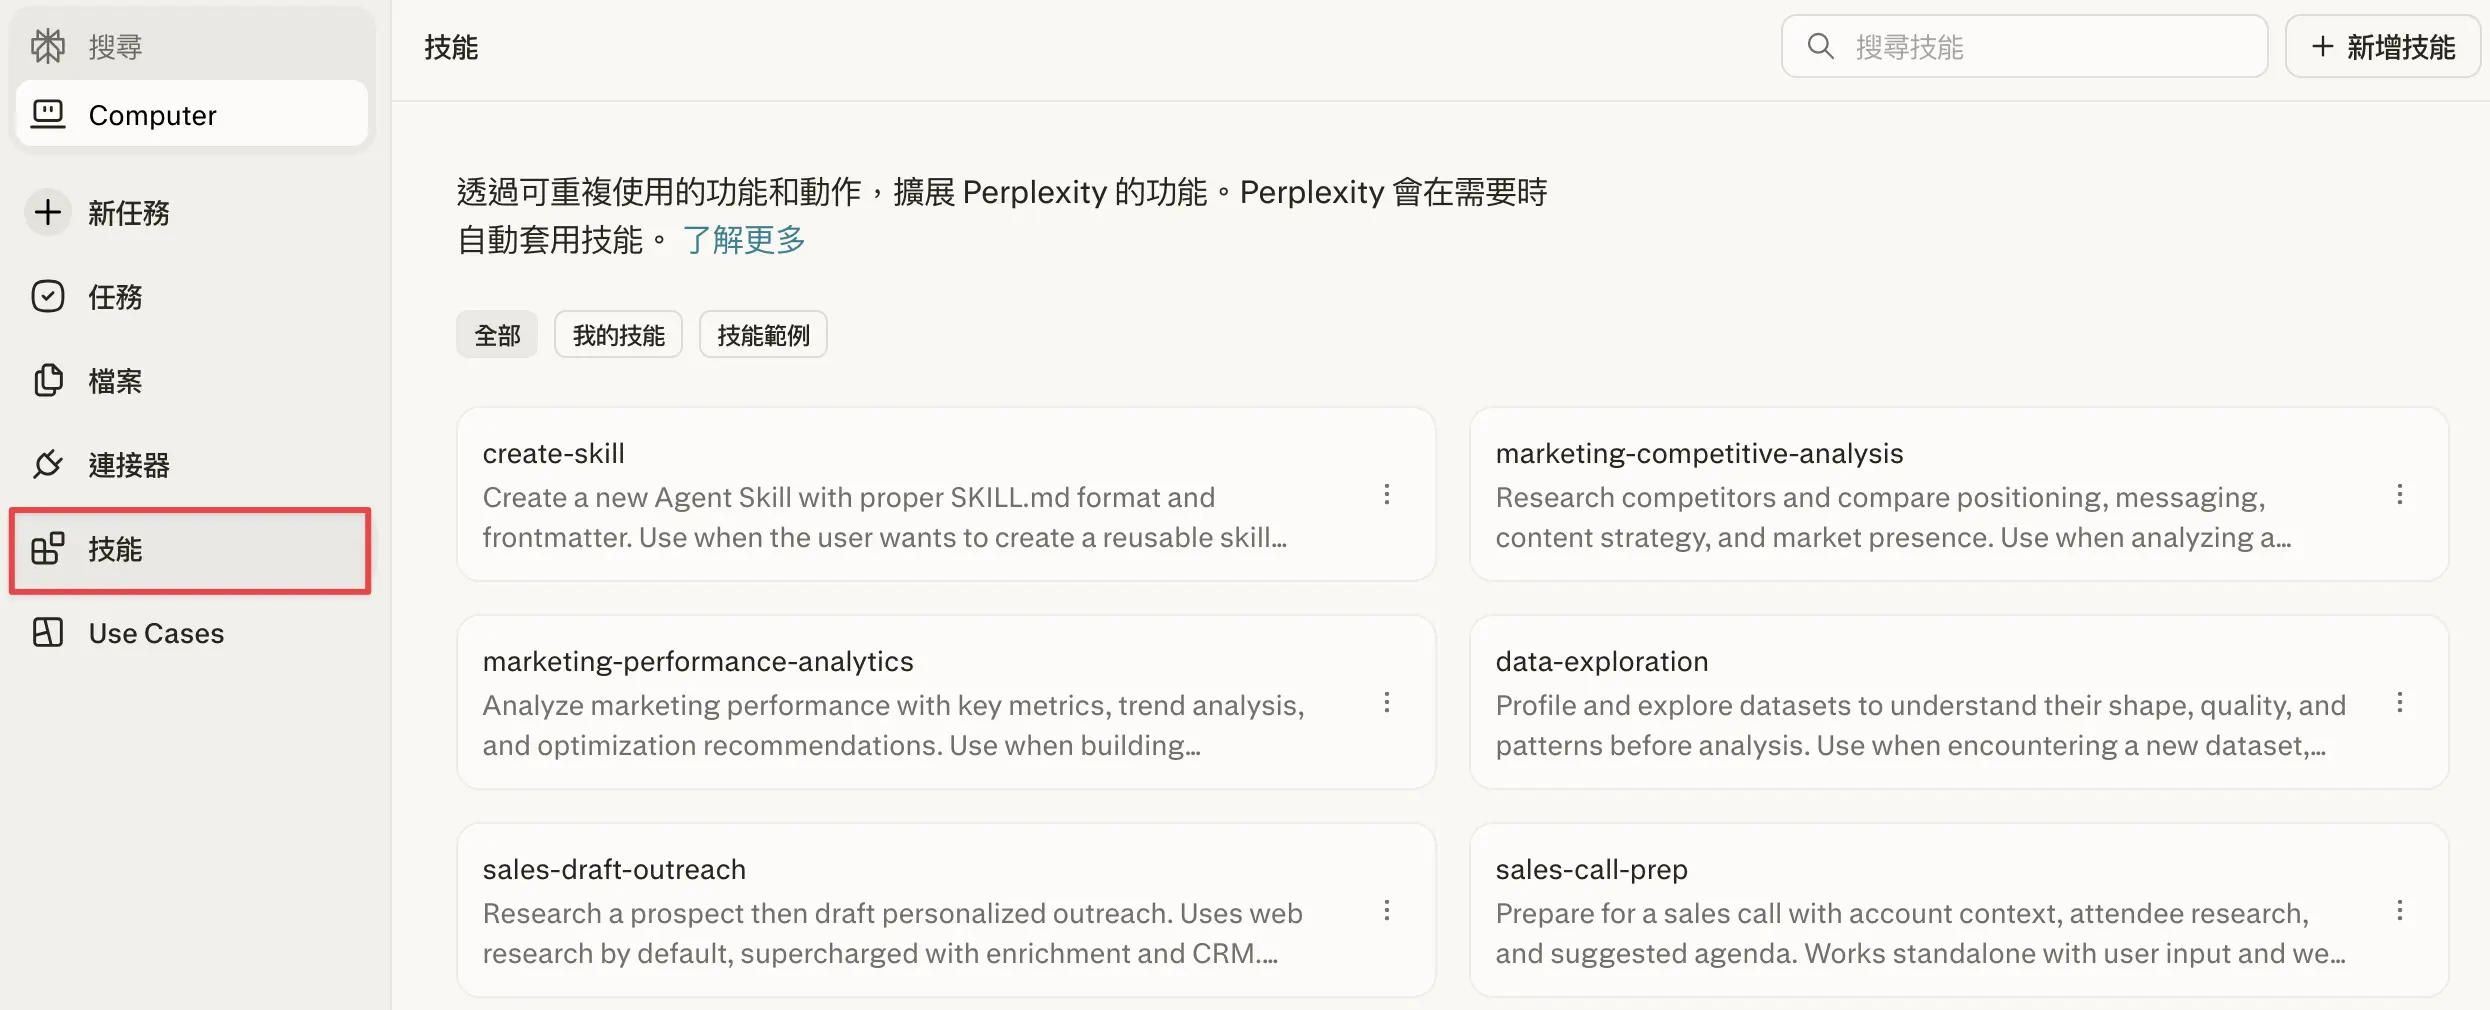2490x1010 pixels.
Task: Click the Use Cases icon
Action: coord(47,633)
